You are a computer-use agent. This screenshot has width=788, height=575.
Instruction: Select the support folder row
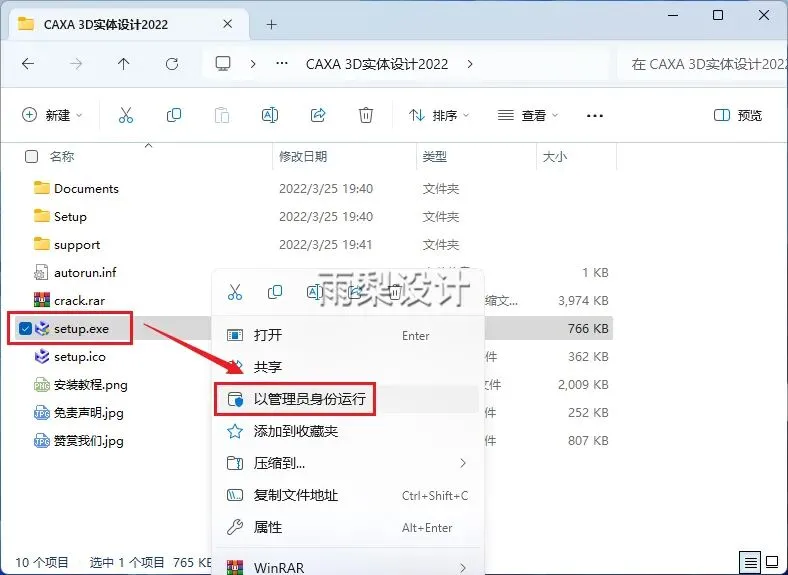[x=312, y=244]
